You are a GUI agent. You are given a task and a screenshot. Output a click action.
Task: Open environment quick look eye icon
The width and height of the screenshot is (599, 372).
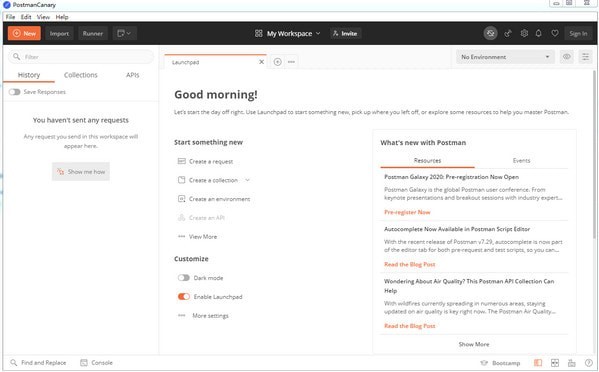click(567, 57)
